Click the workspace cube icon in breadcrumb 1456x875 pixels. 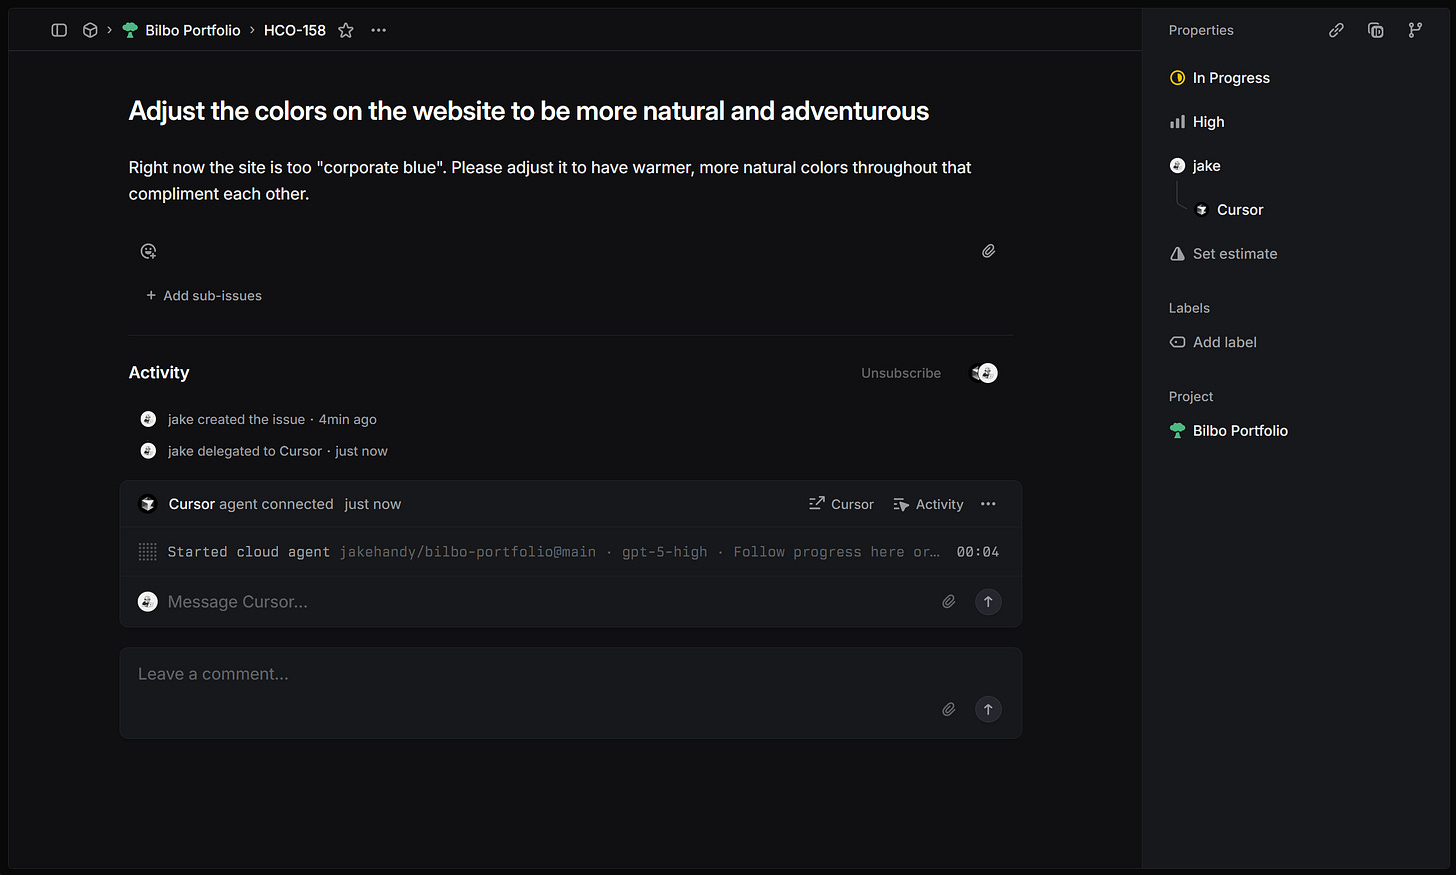[90, 30]
